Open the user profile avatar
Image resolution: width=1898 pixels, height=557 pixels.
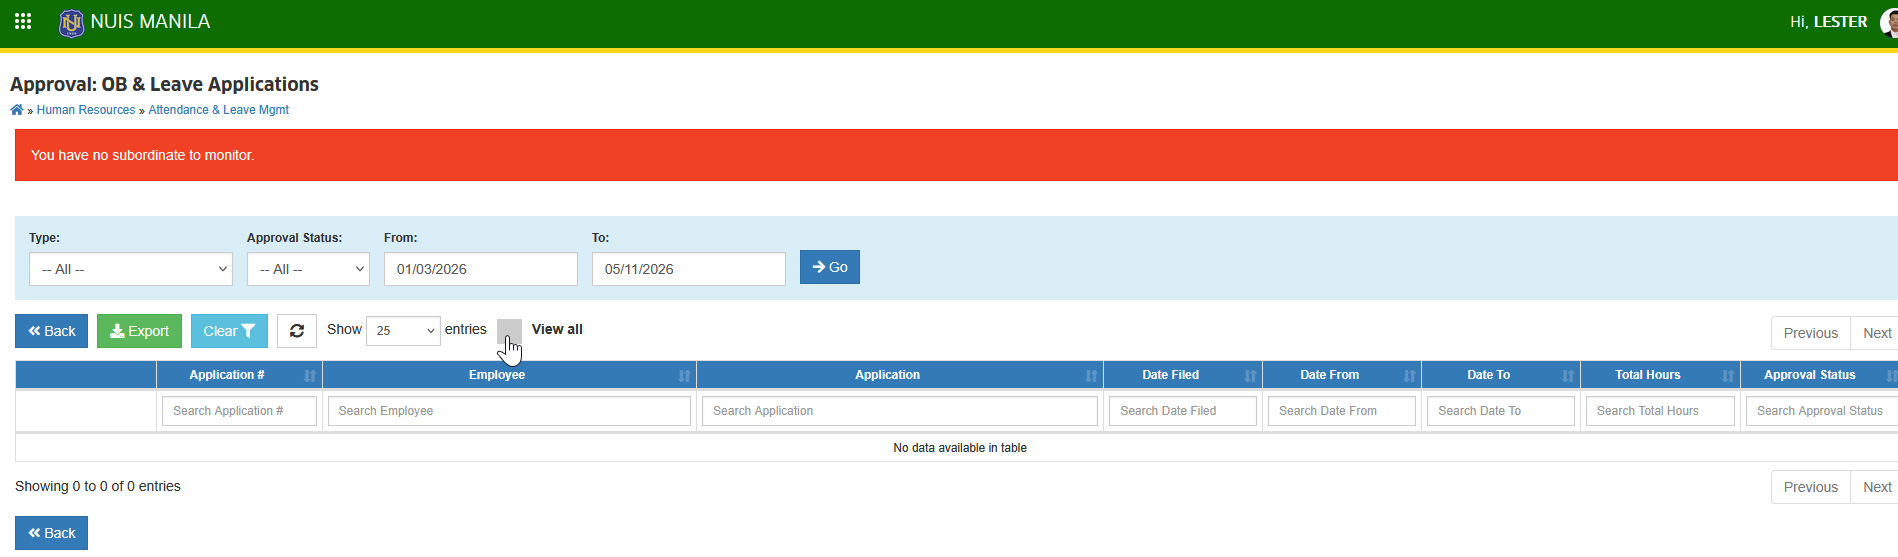(1889, 21)
